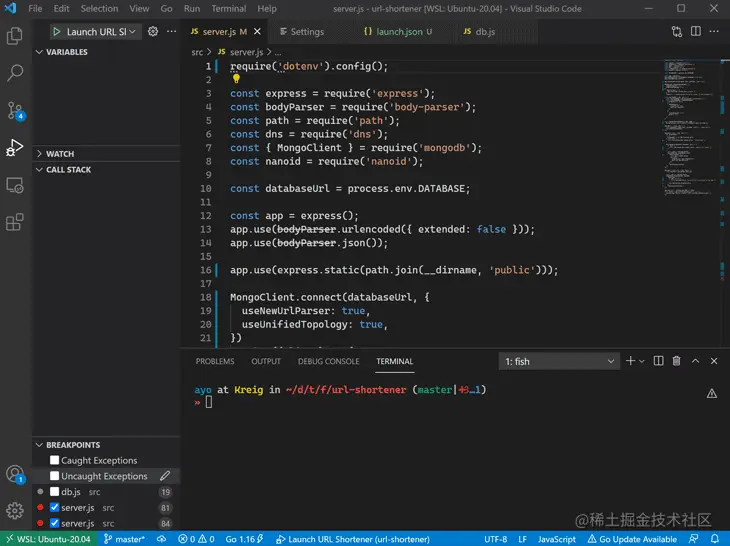Open the File menu

35,8
